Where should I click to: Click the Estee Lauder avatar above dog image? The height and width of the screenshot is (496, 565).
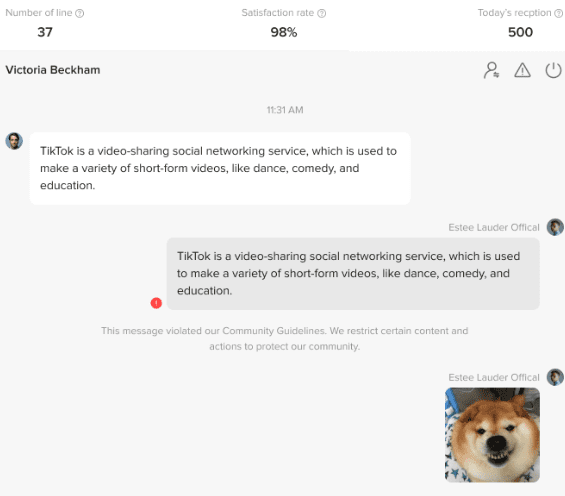tap(555, 377)
